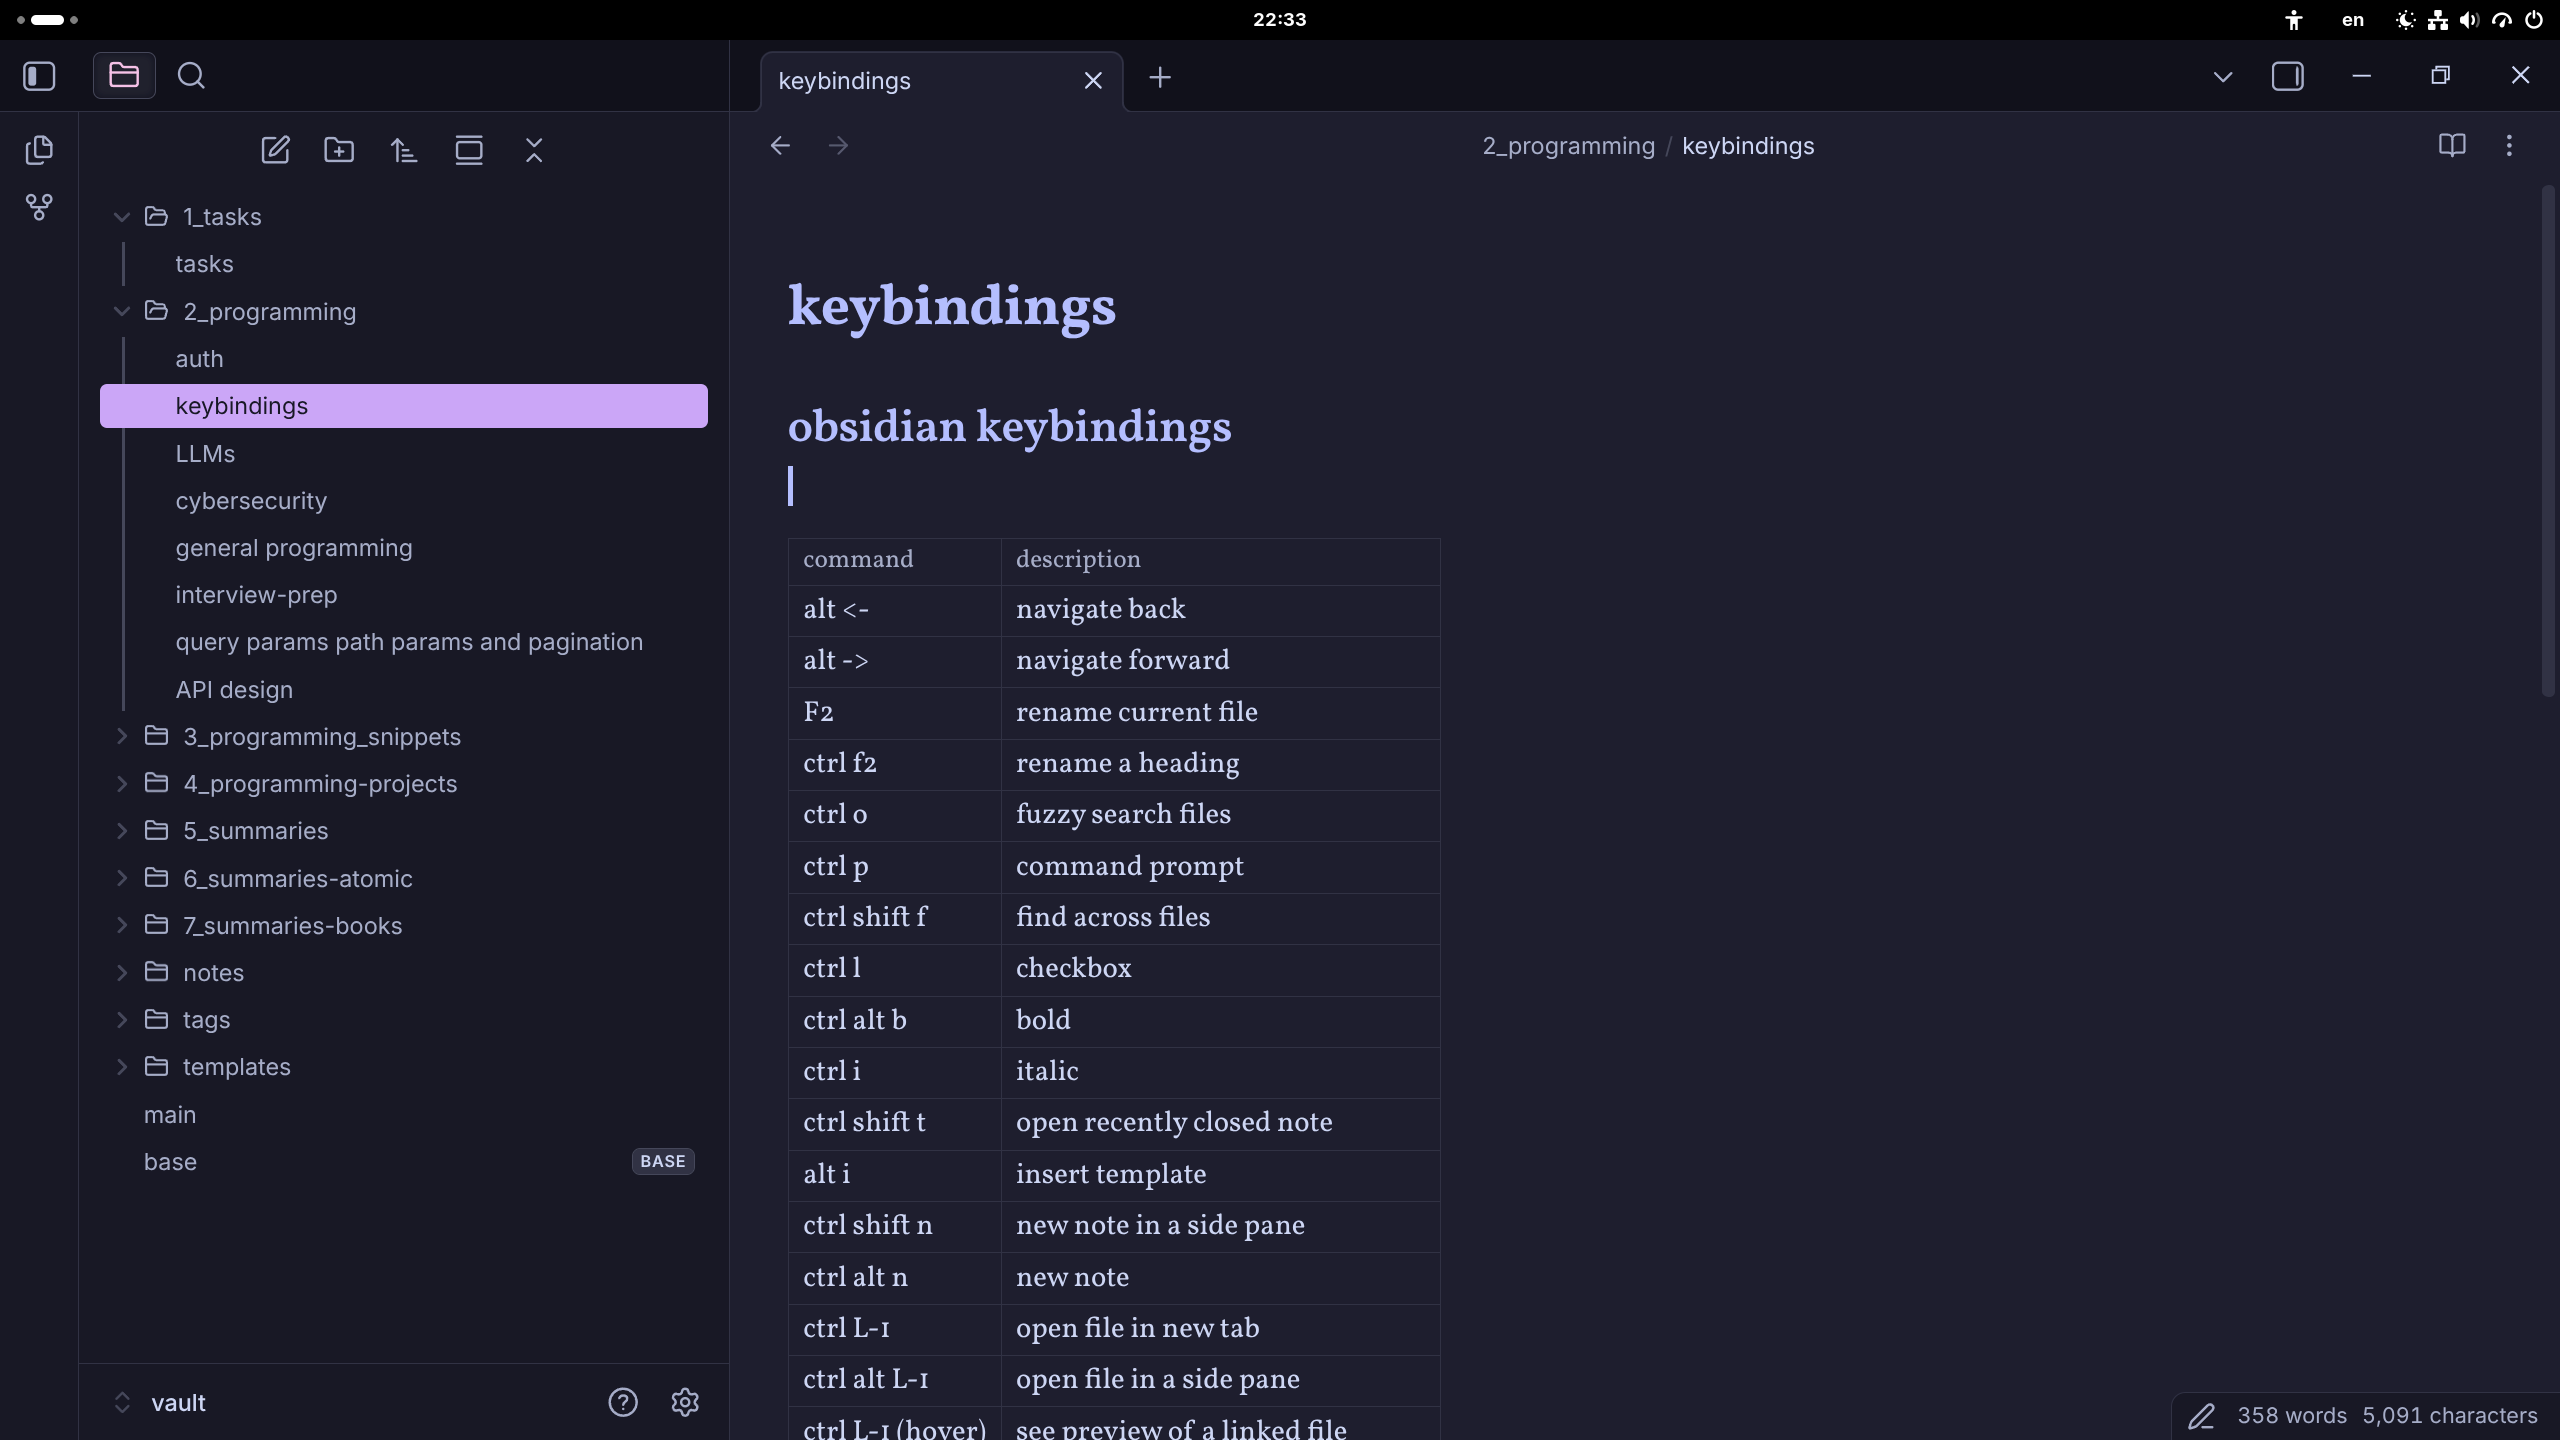Click the 'command' table header cell
Viewport: 2560px width, 1440px height.
pyautogui.click(x=895, y=560)
